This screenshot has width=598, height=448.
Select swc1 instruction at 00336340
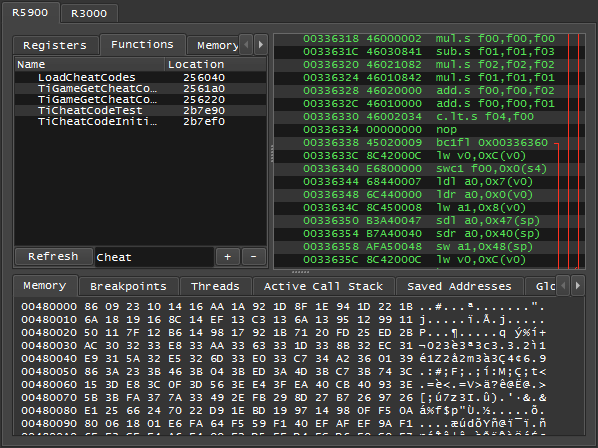[429, 169]
